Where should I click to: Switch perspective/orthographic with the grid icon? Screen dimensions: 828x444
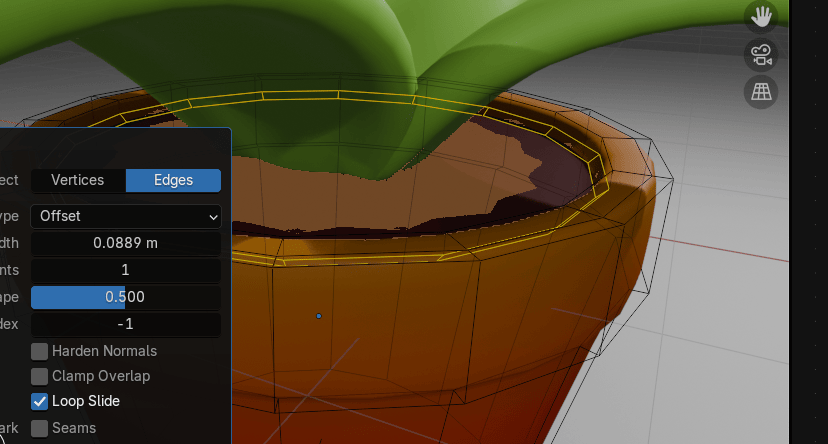coord(761,91)
